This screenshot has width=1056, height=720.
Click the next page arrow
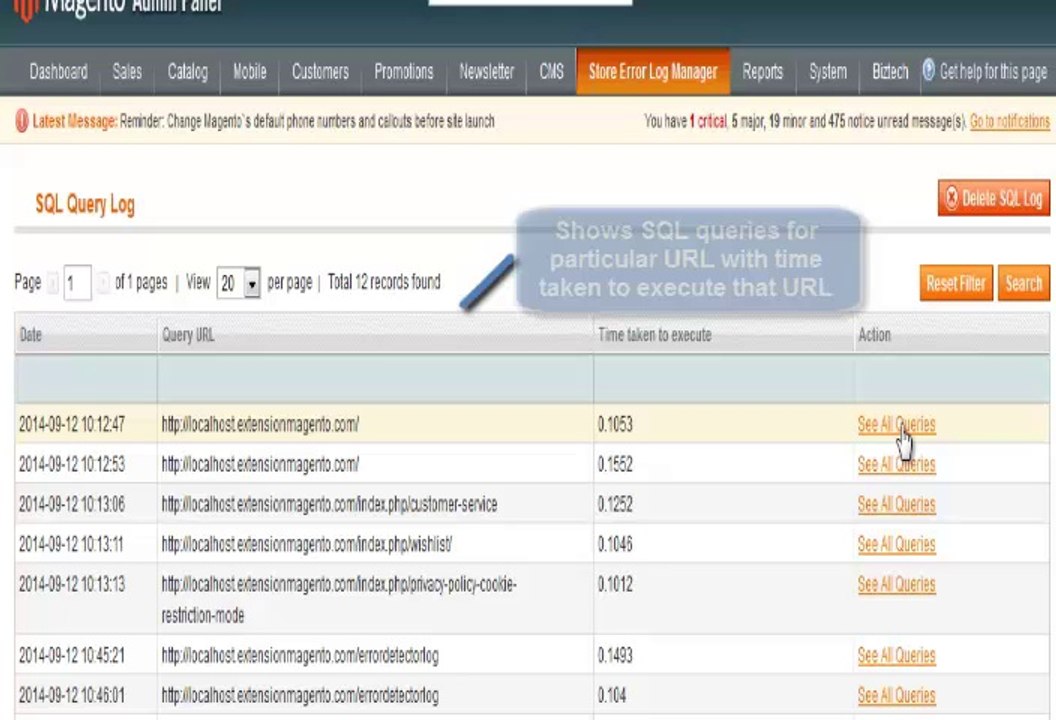(x=103, y=283)
